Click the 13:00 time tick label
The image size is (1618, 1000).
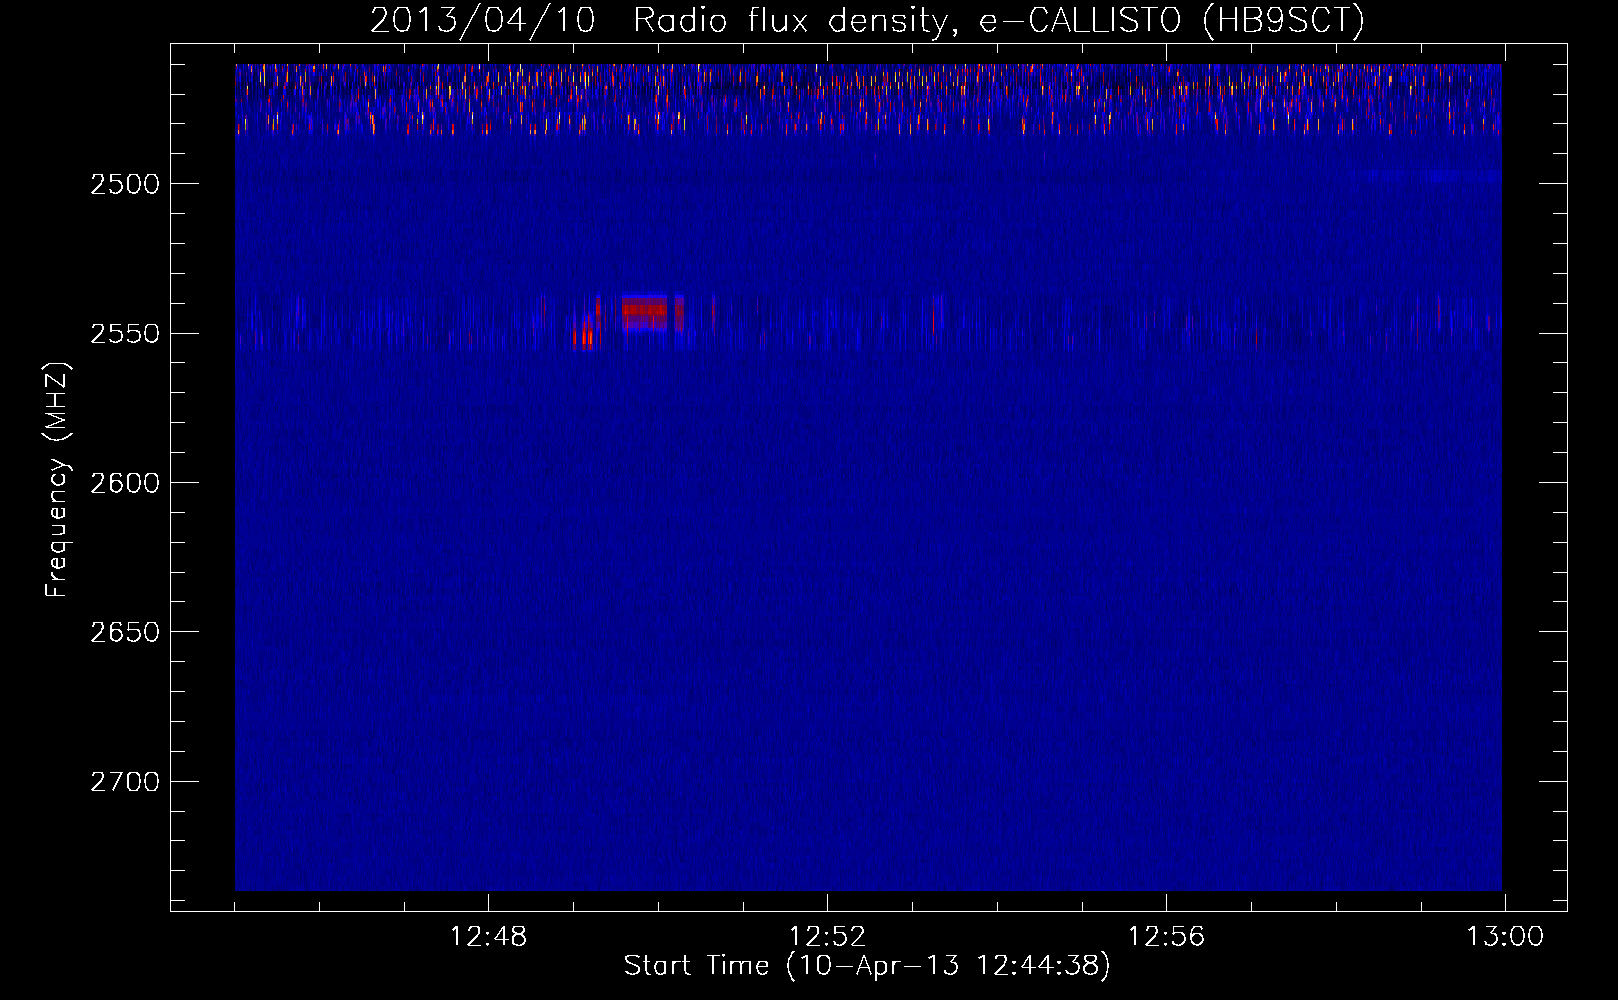click(1505, 937)
